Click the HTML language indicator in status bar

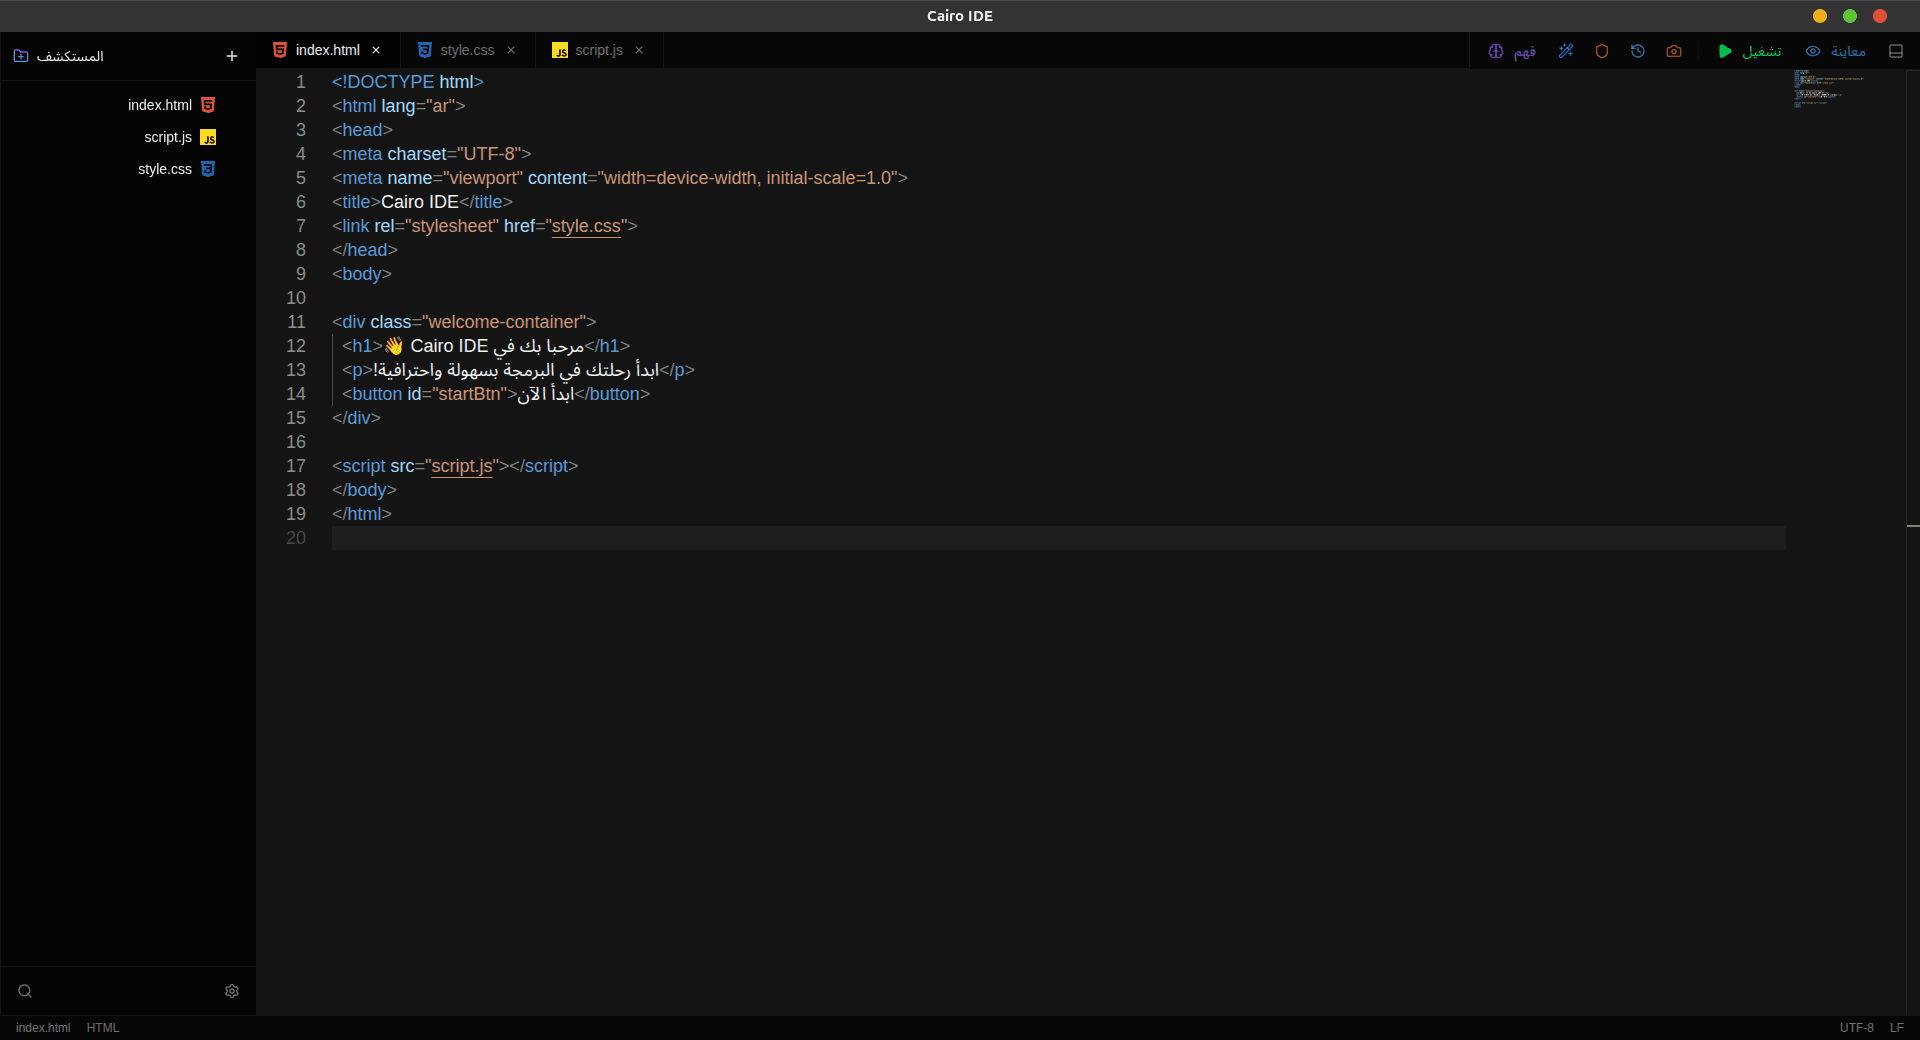(x=103, y=1028)
